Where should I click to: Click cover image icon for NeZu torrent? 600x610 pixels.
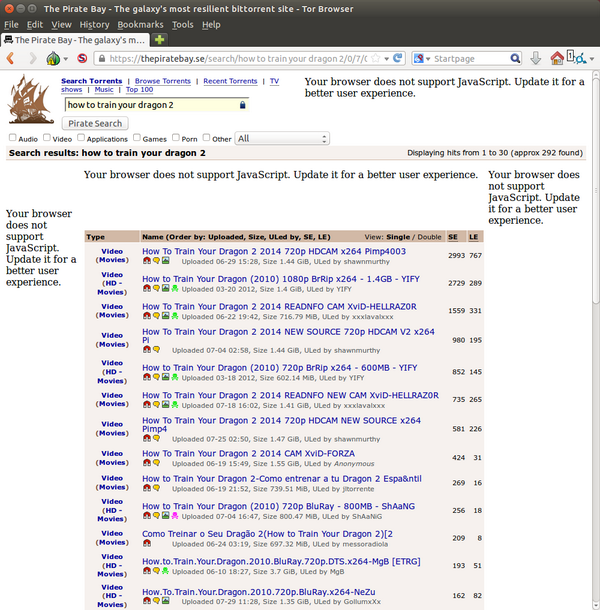pos(165,601)
